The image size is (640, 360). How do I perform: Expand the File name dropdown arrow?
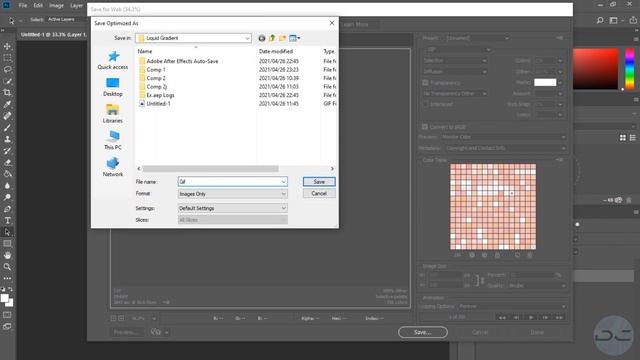point(283,182)
